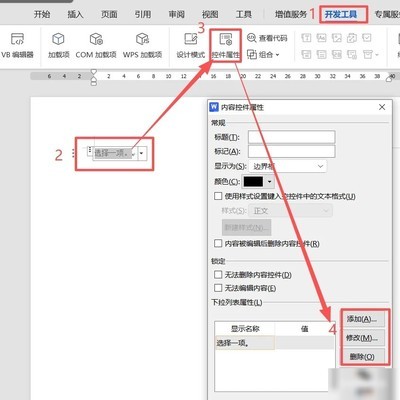The width and height of the screenshot is (400, 400).
Task: Toggle 设计模式 design mode
Action: pyautogui.click(x=191, y=46)
